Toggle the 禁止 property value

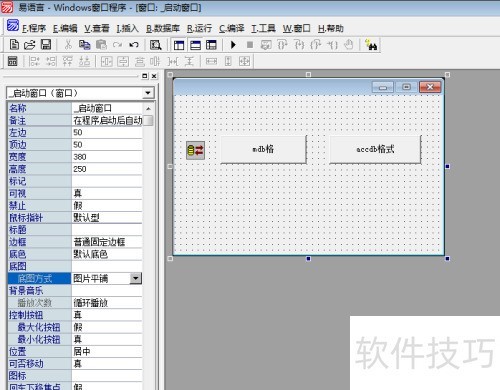[x=107, y=206]
